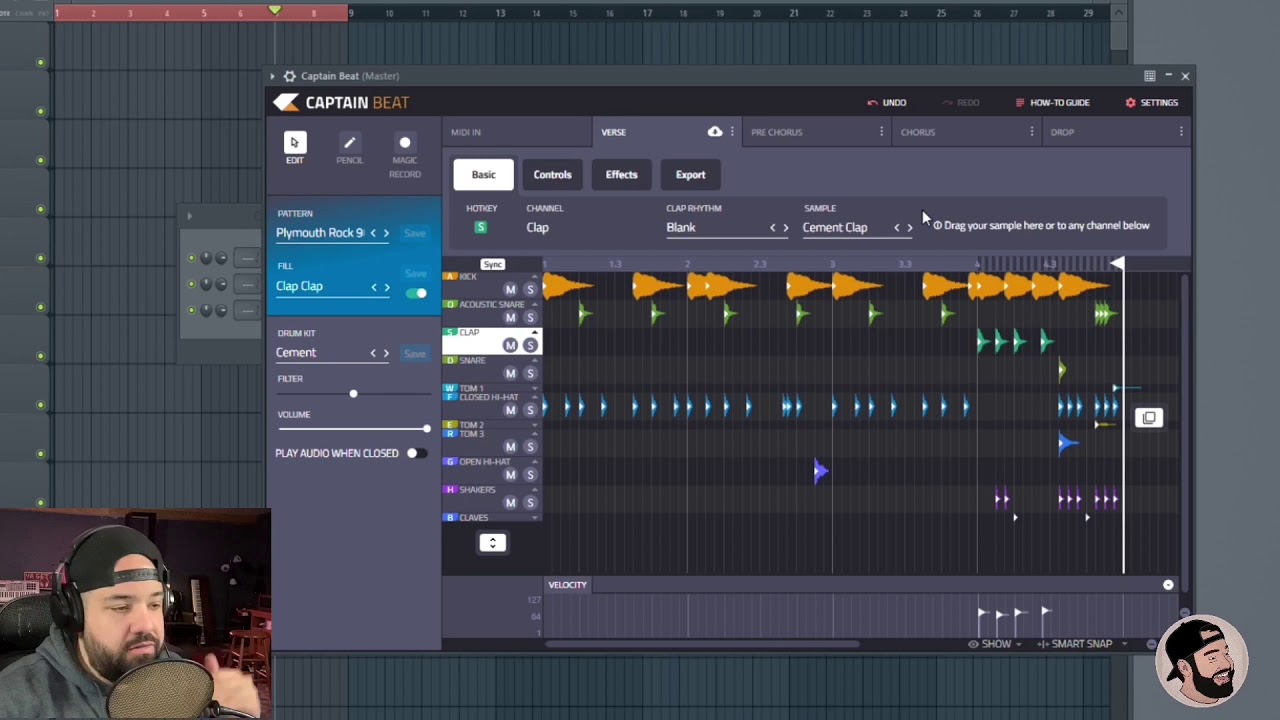Open the Show dropdown
The height and width of the screenshot is (720, 1280).
(995, 644)
